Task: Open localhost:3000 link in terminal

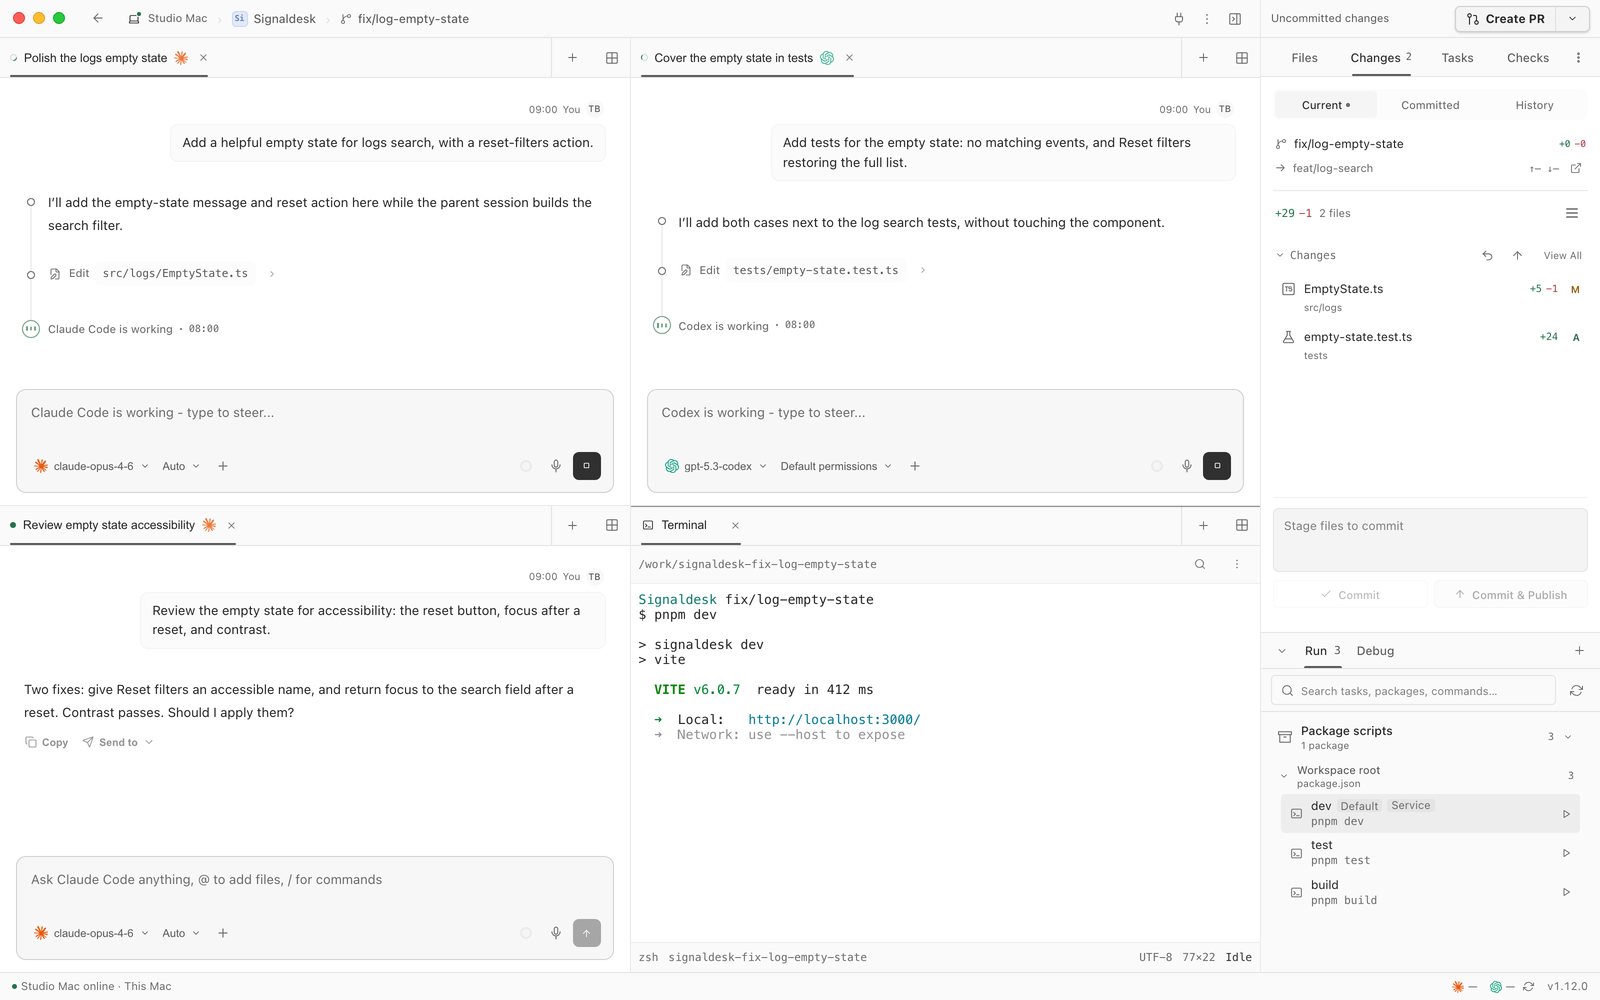Action: [x=834, y=720]
